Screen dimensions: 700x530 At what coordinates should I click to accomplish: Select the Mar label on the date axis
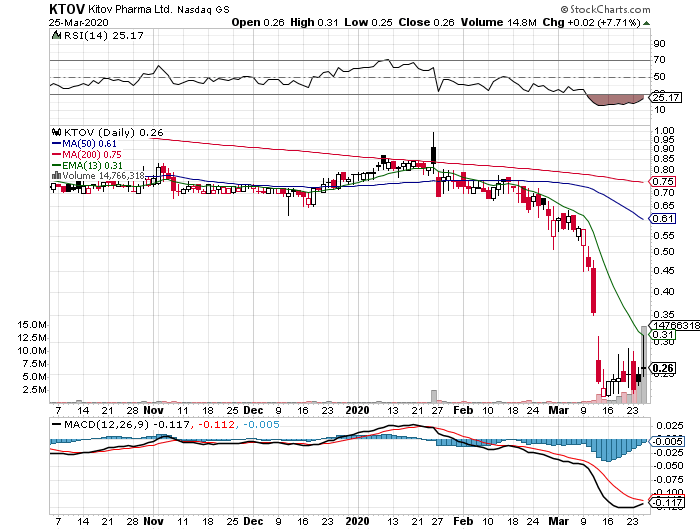557,410
